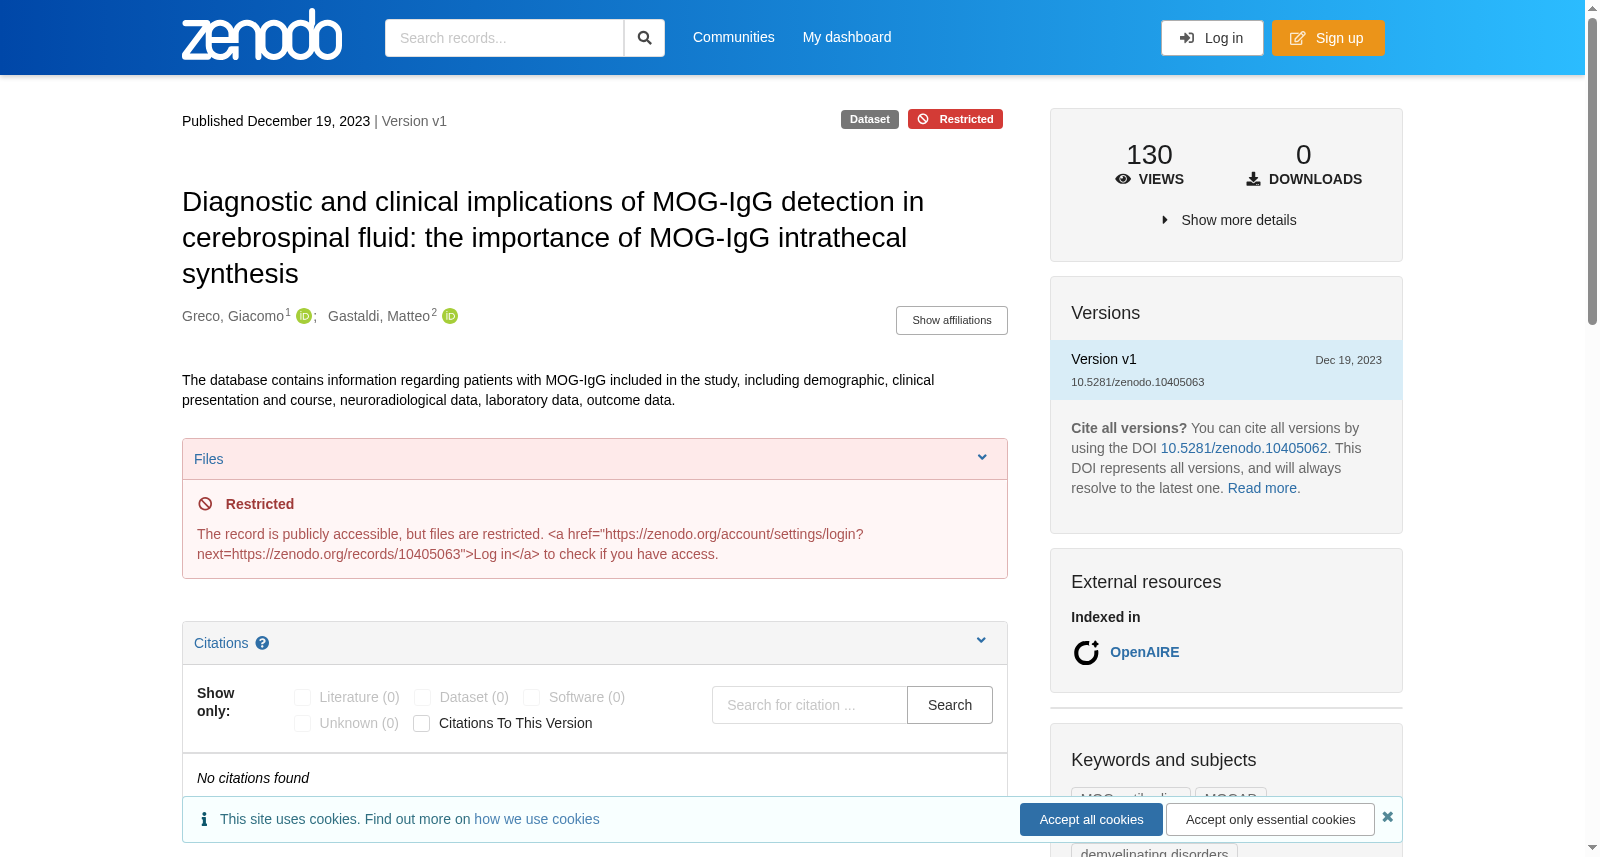Select Version v1 entry

(x=1226, y=370)
